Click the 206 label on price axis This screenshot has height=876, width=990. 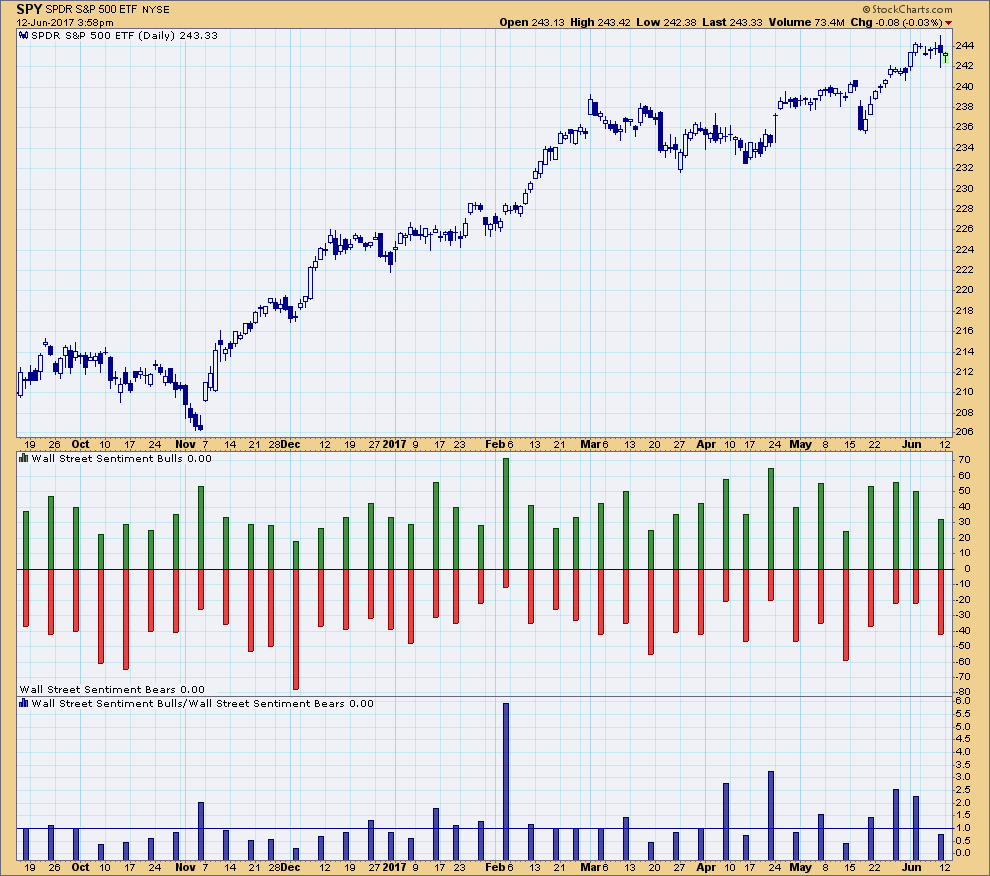pos(964,432)
